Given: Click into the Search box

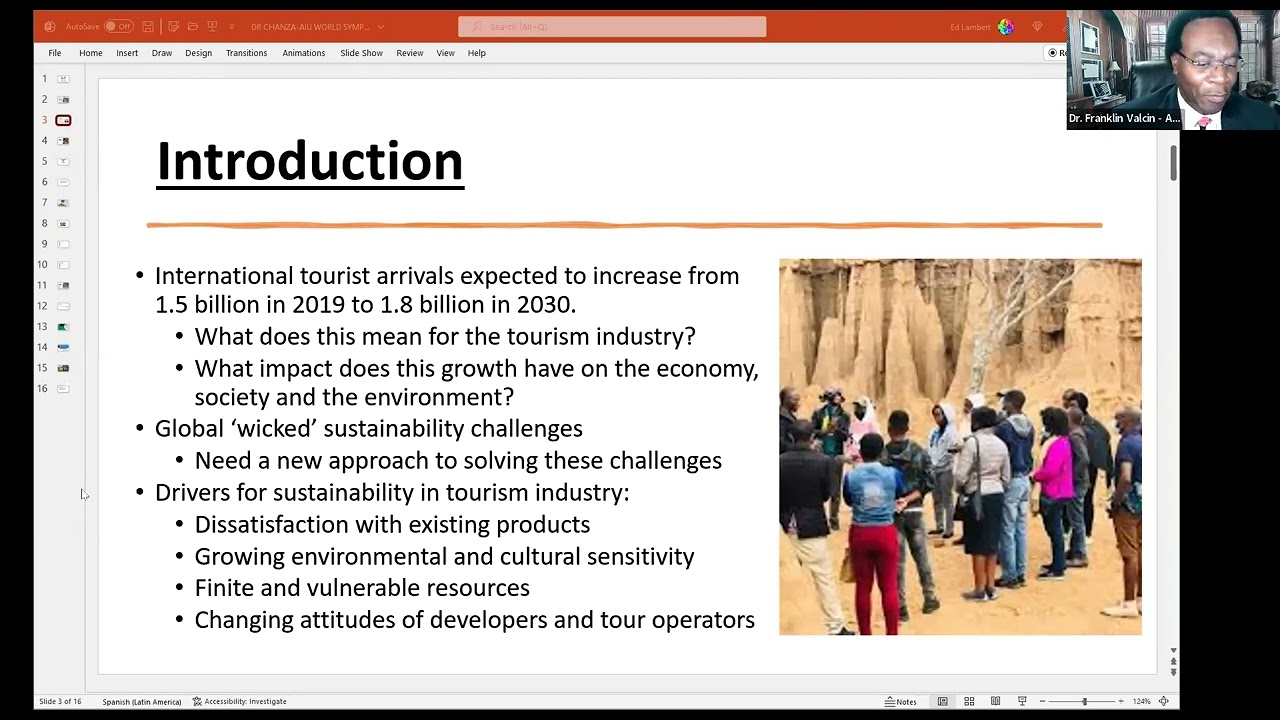Looking at the screenshot, I should [x=612, y=27].
